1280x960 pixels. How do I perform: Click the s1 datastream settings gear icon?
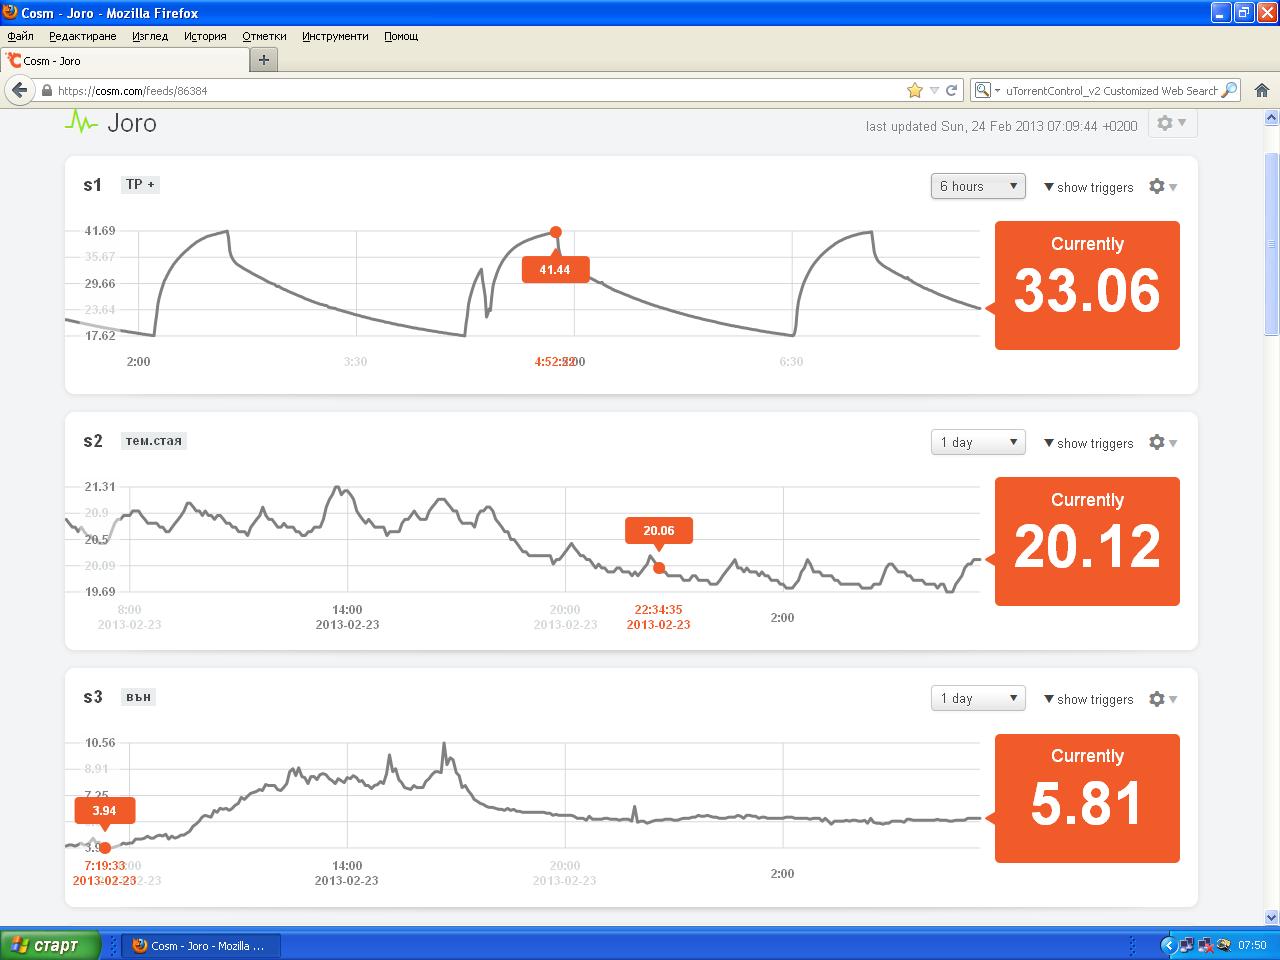[1158, 187]
